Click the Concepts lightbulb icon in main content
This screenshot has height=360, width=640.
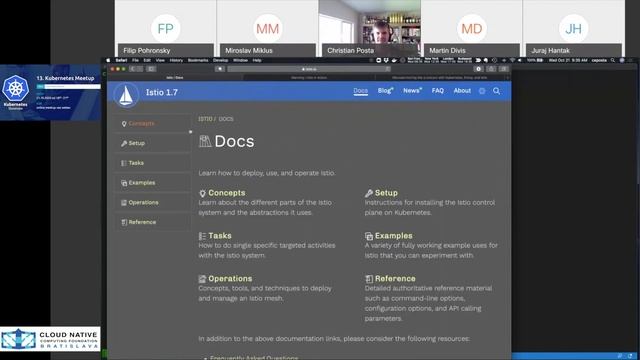click(x=202, y=193)
